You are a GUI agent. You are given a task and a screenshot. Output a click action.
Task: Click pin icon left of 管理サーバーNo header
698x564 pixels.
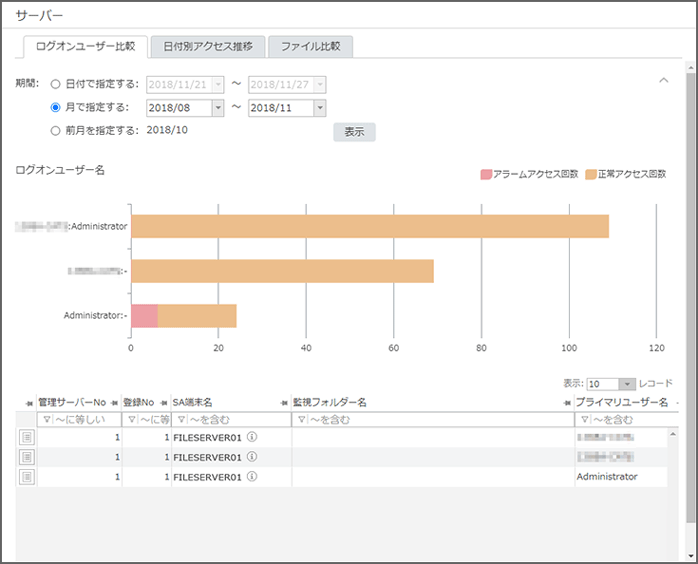tap(29, 402)
